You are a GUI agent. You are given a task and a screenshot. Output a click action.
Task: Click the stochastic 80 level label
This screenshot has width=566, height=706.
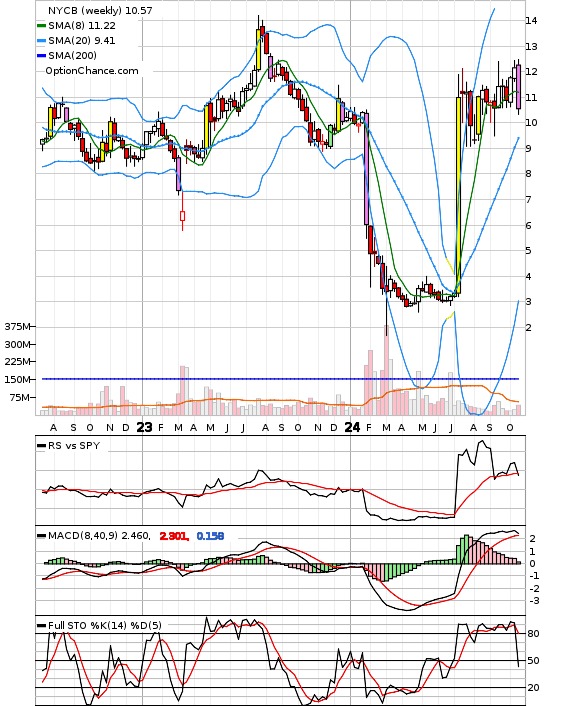[x=533, y=634]
